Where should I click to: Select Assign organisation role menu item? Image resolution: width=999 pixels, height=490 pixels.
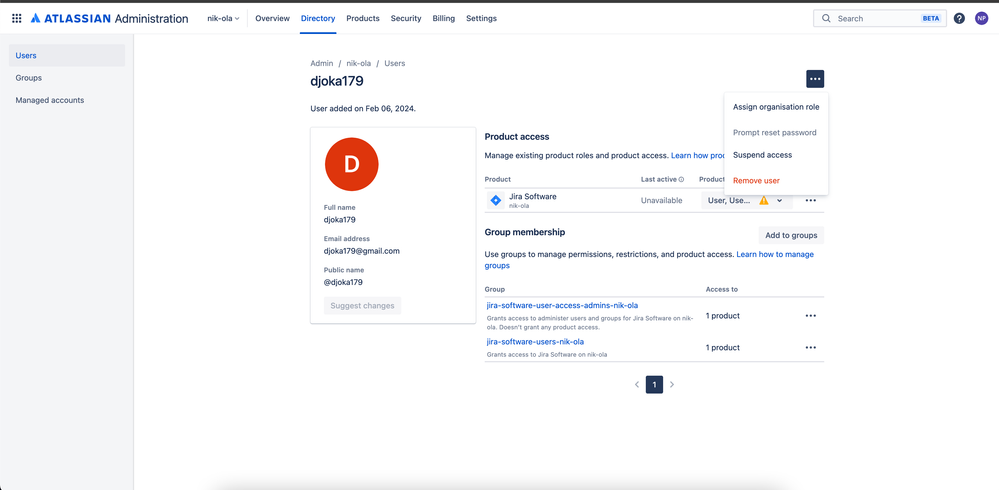[x=776, y=107]
